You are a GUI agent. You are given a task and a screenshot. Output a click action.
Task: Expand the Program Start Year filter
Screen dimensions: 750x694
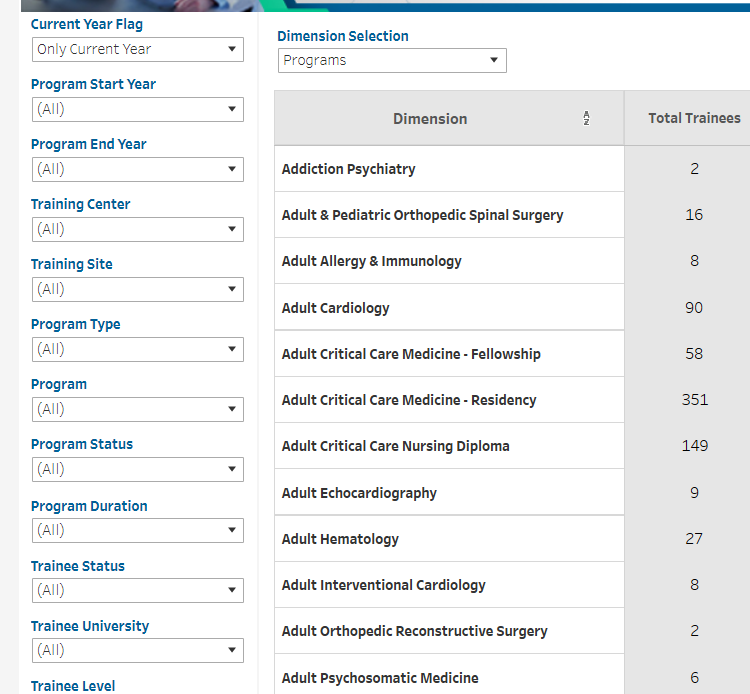tap(137, 109)
